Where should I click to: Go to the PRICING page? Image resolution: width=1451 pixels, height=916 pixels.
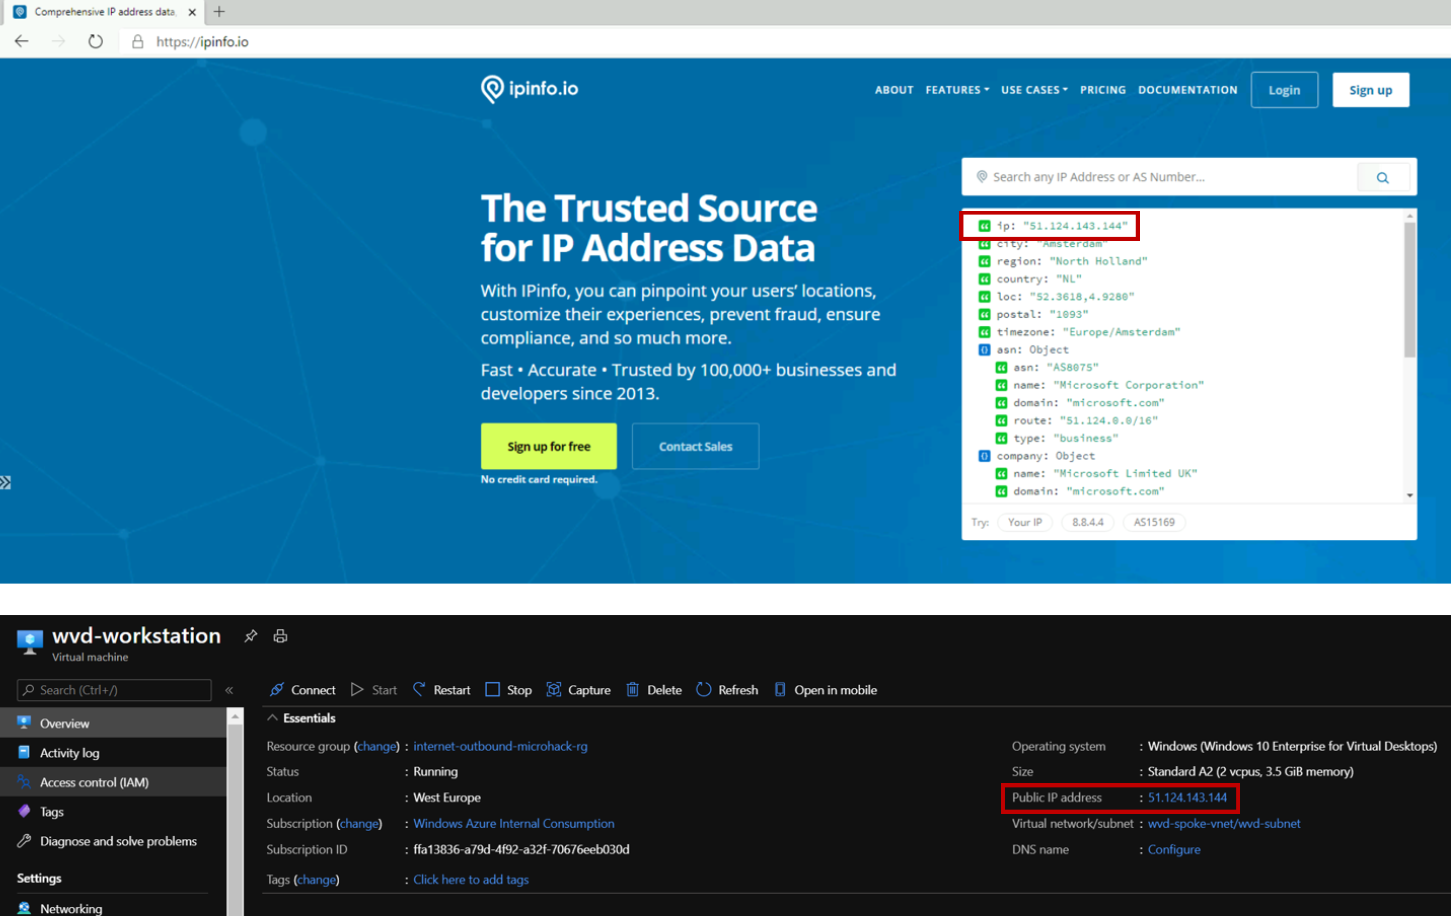coord(1103,90)
